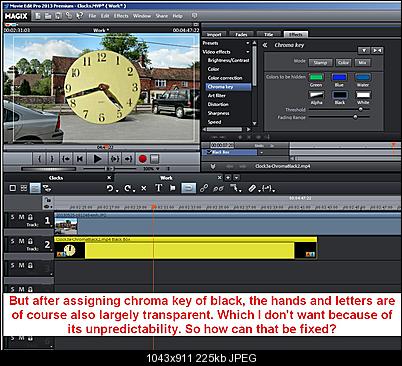Set the range start marker bracket button
Screen dimensions: 402x366
[39, 159]
